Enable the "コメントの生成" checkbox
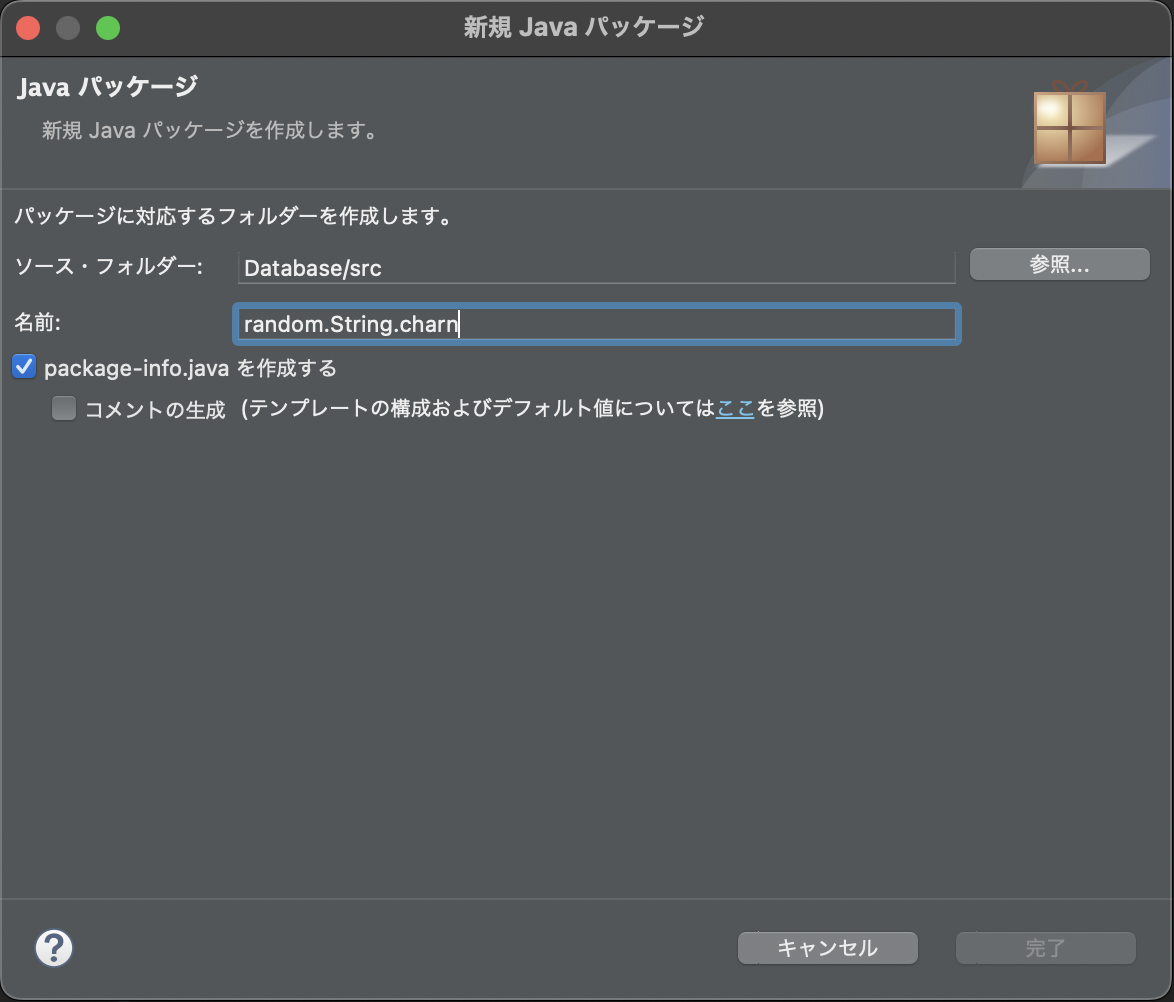This screenshot has width=1174, height=1002. 63,408
